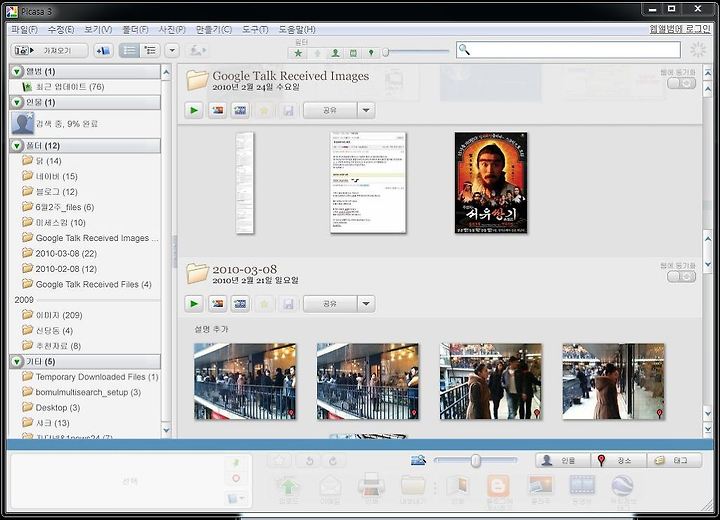720x520 pixels.
Task: Click the 웹앨범에 로그인 link
Action: tap(680, 29)
